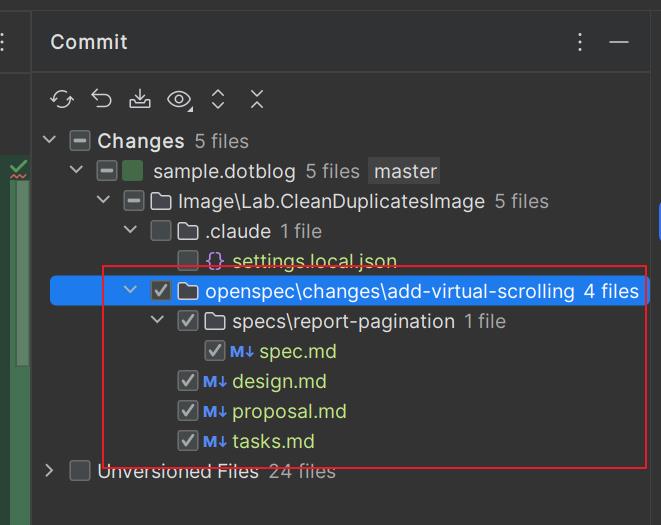
Task: Click the Collapse All icon
Action: pos(257,99)
